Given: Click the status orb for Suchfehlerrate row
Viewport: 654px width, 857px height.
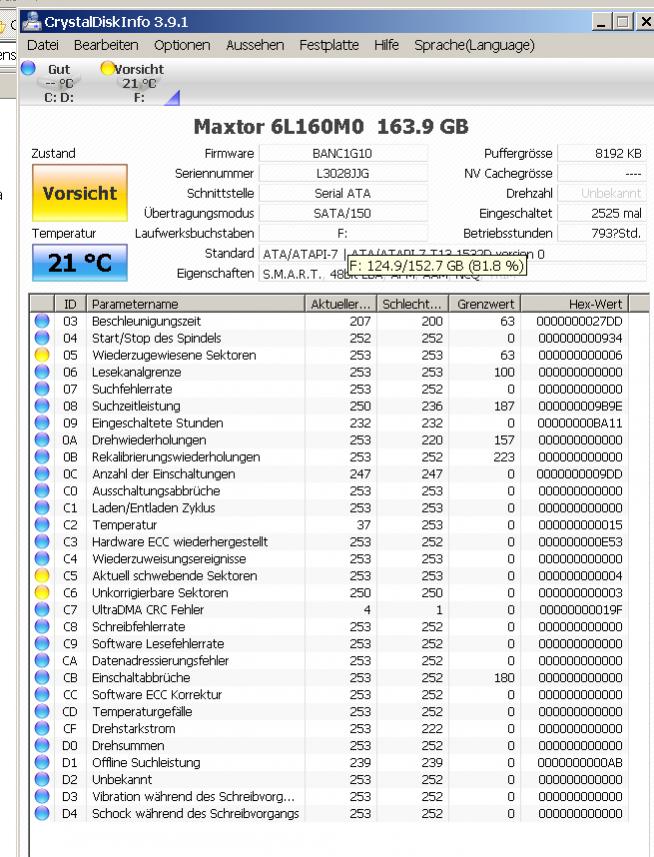Looking at the screenshot, I should click(x=42, y=389).
